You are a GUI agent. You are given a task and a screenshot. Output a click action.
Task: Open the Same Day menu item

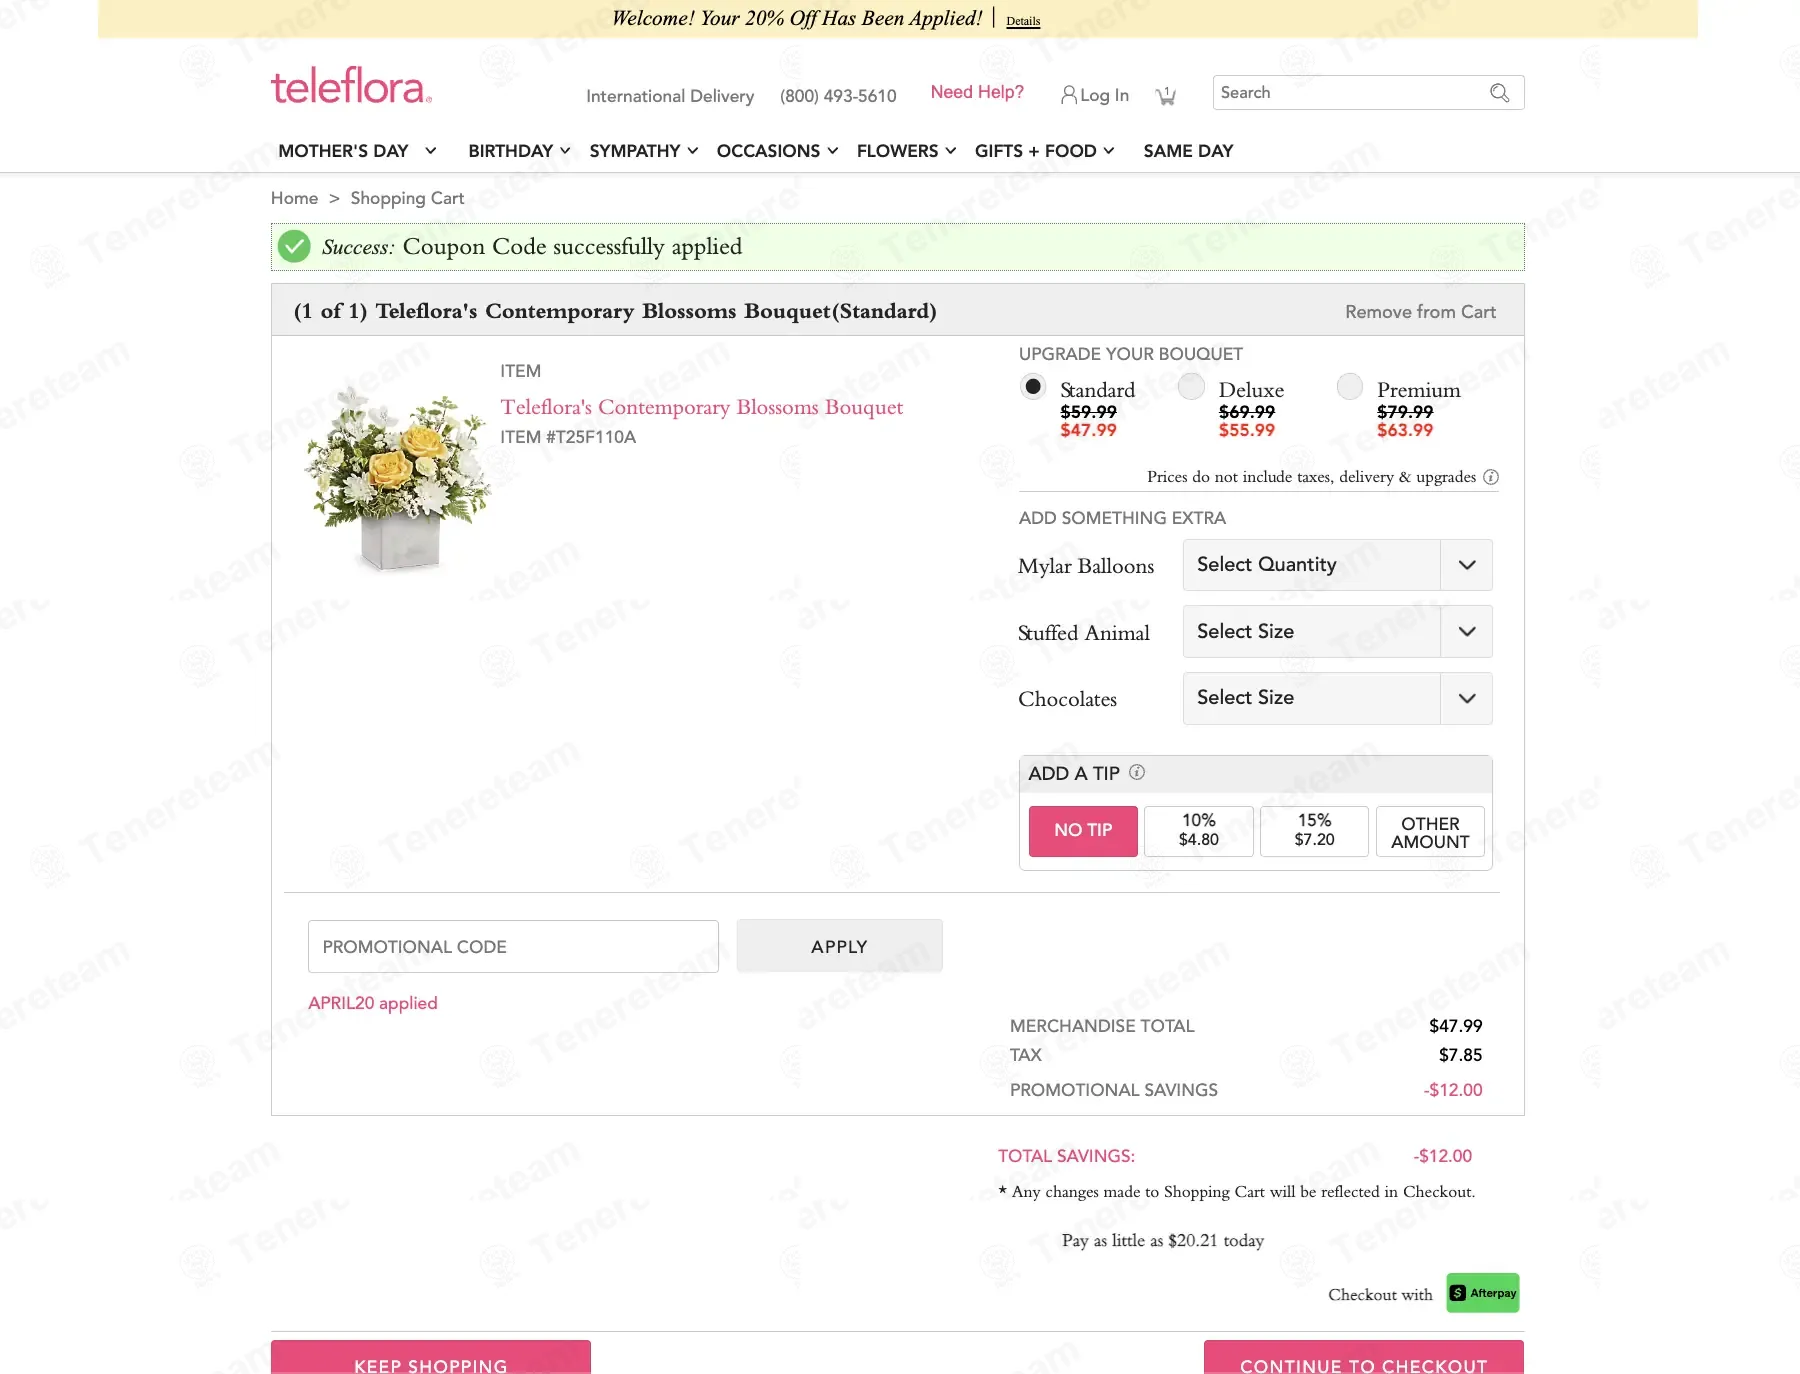click(1188, 151)
